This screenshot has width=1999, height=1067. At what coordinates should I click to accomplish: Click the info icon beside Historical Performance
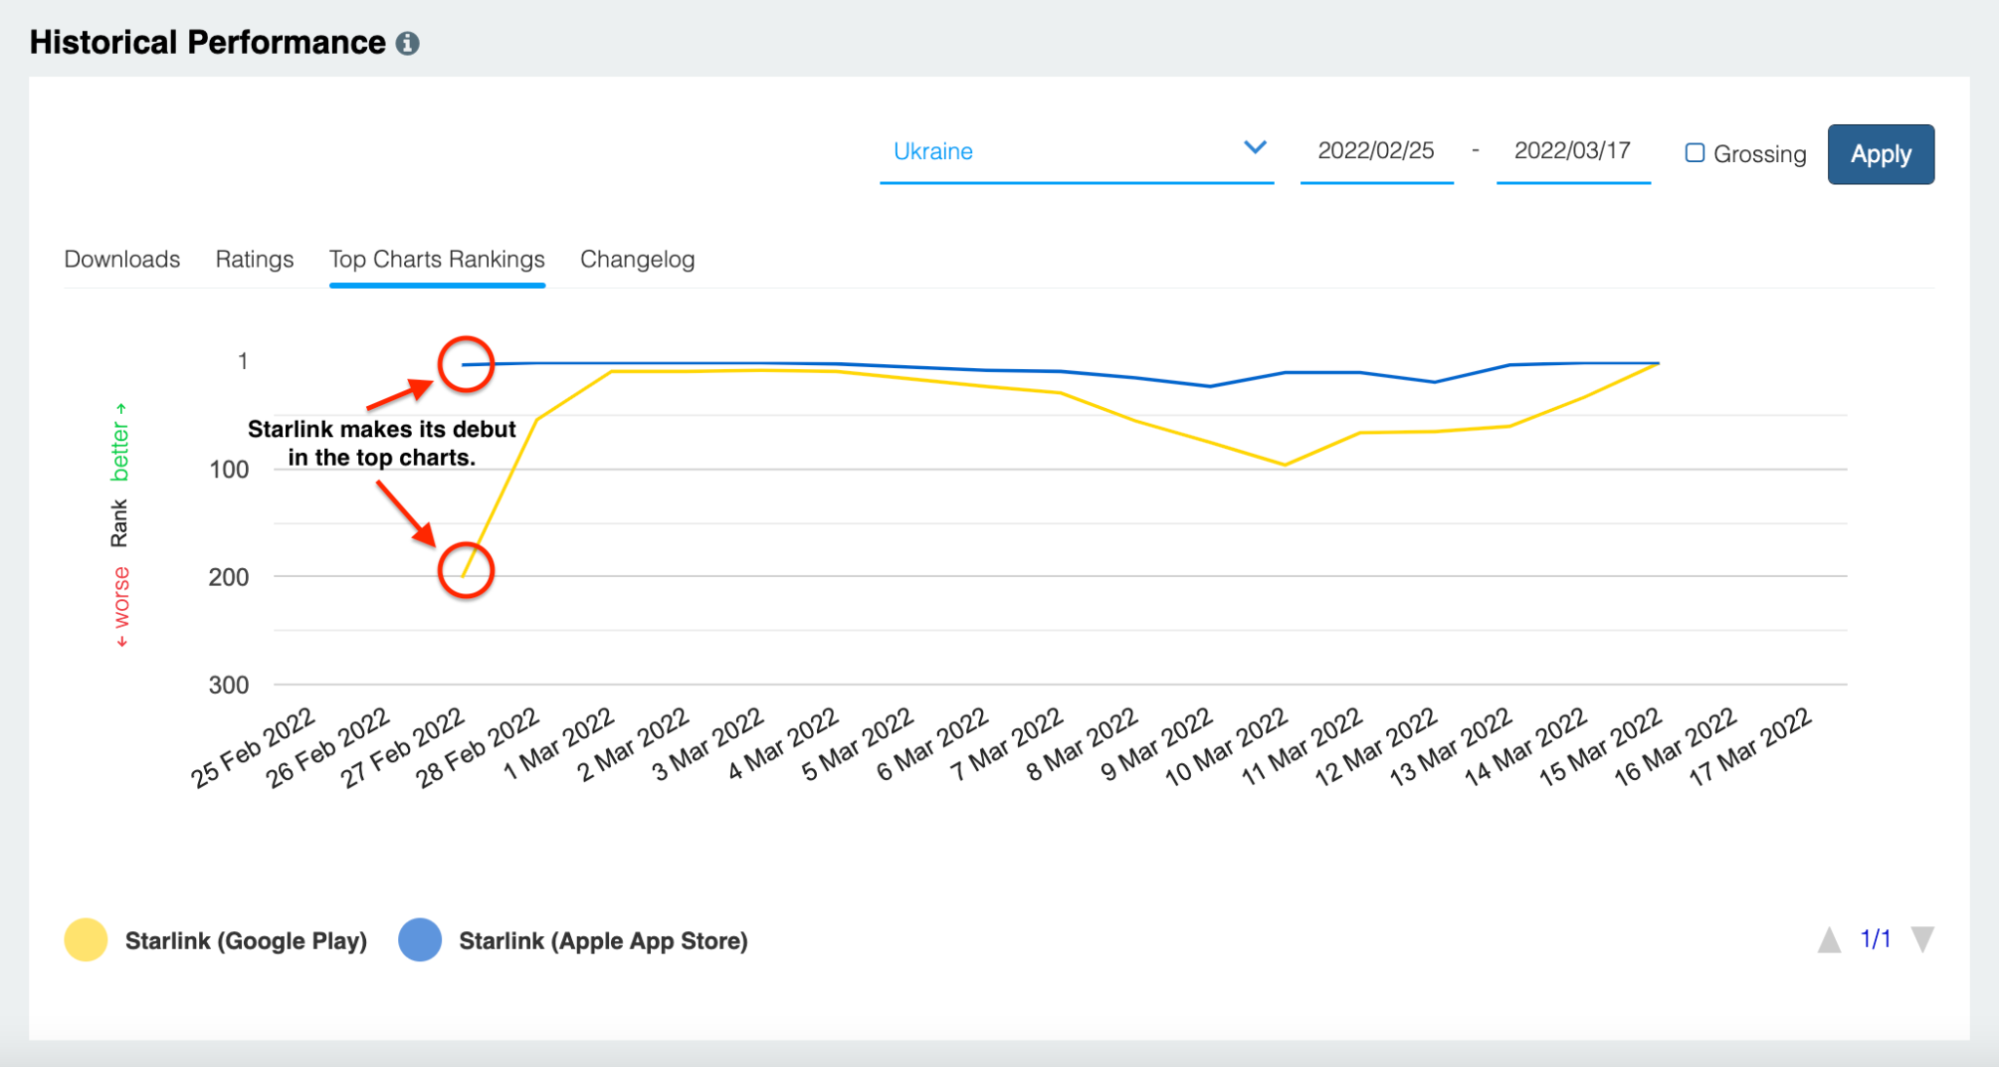tap(407, 43)
